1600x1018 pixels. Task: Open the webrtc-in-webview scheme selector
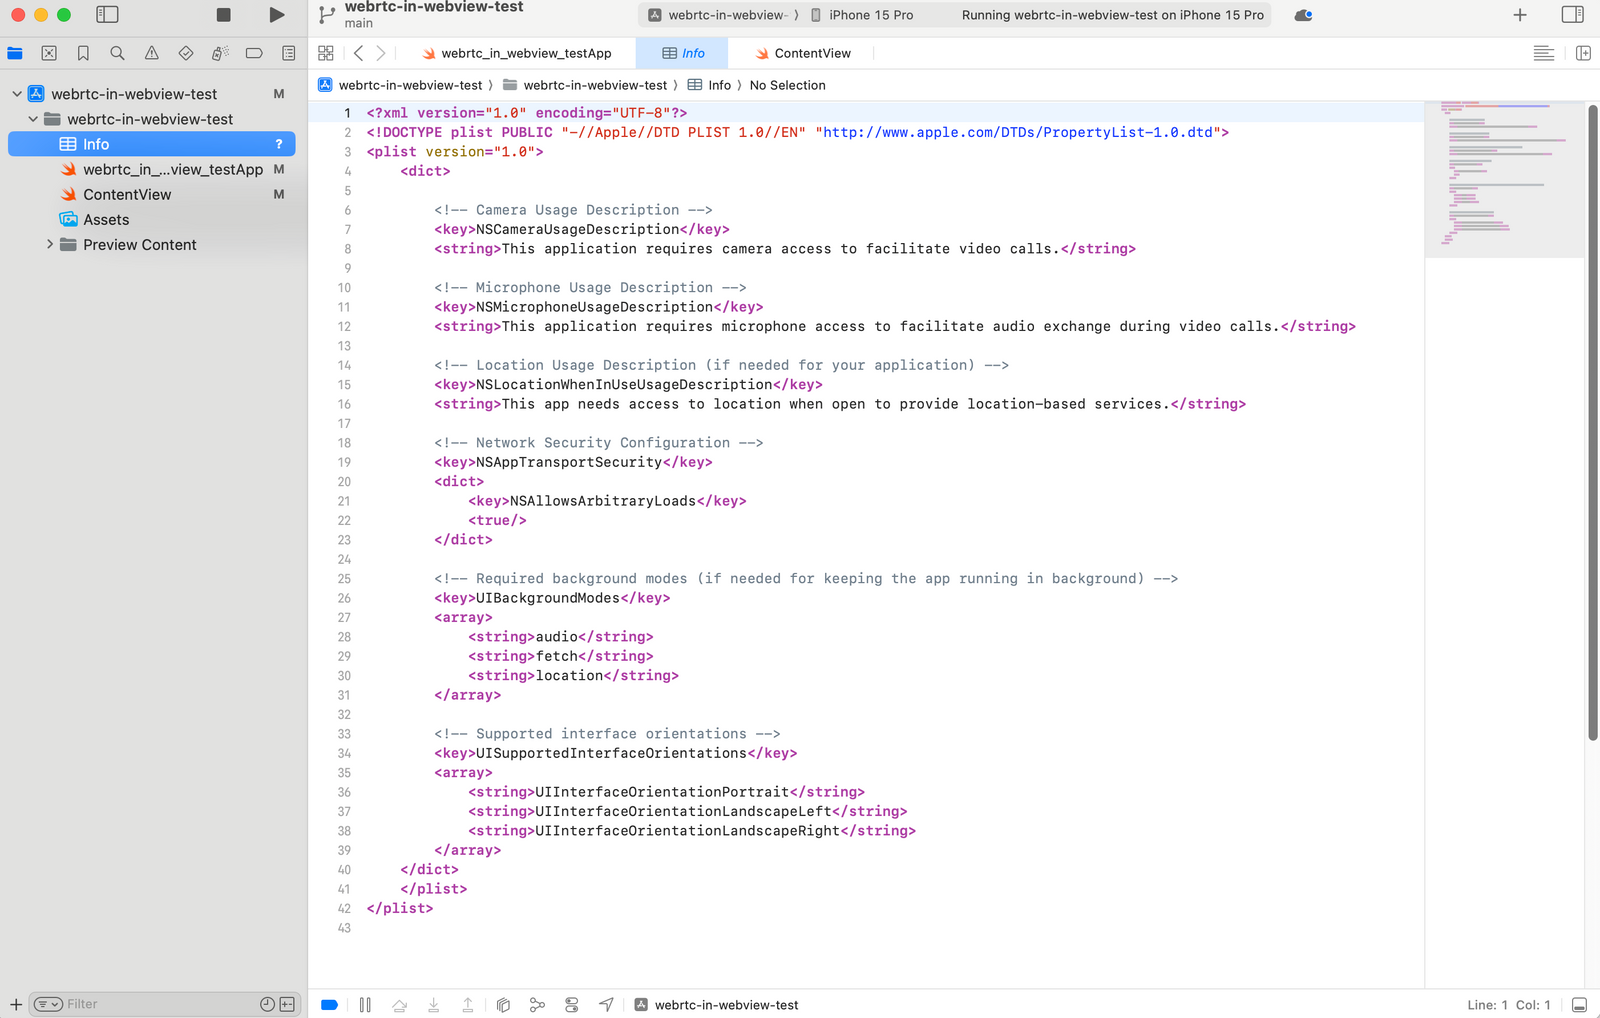point(719,15)
